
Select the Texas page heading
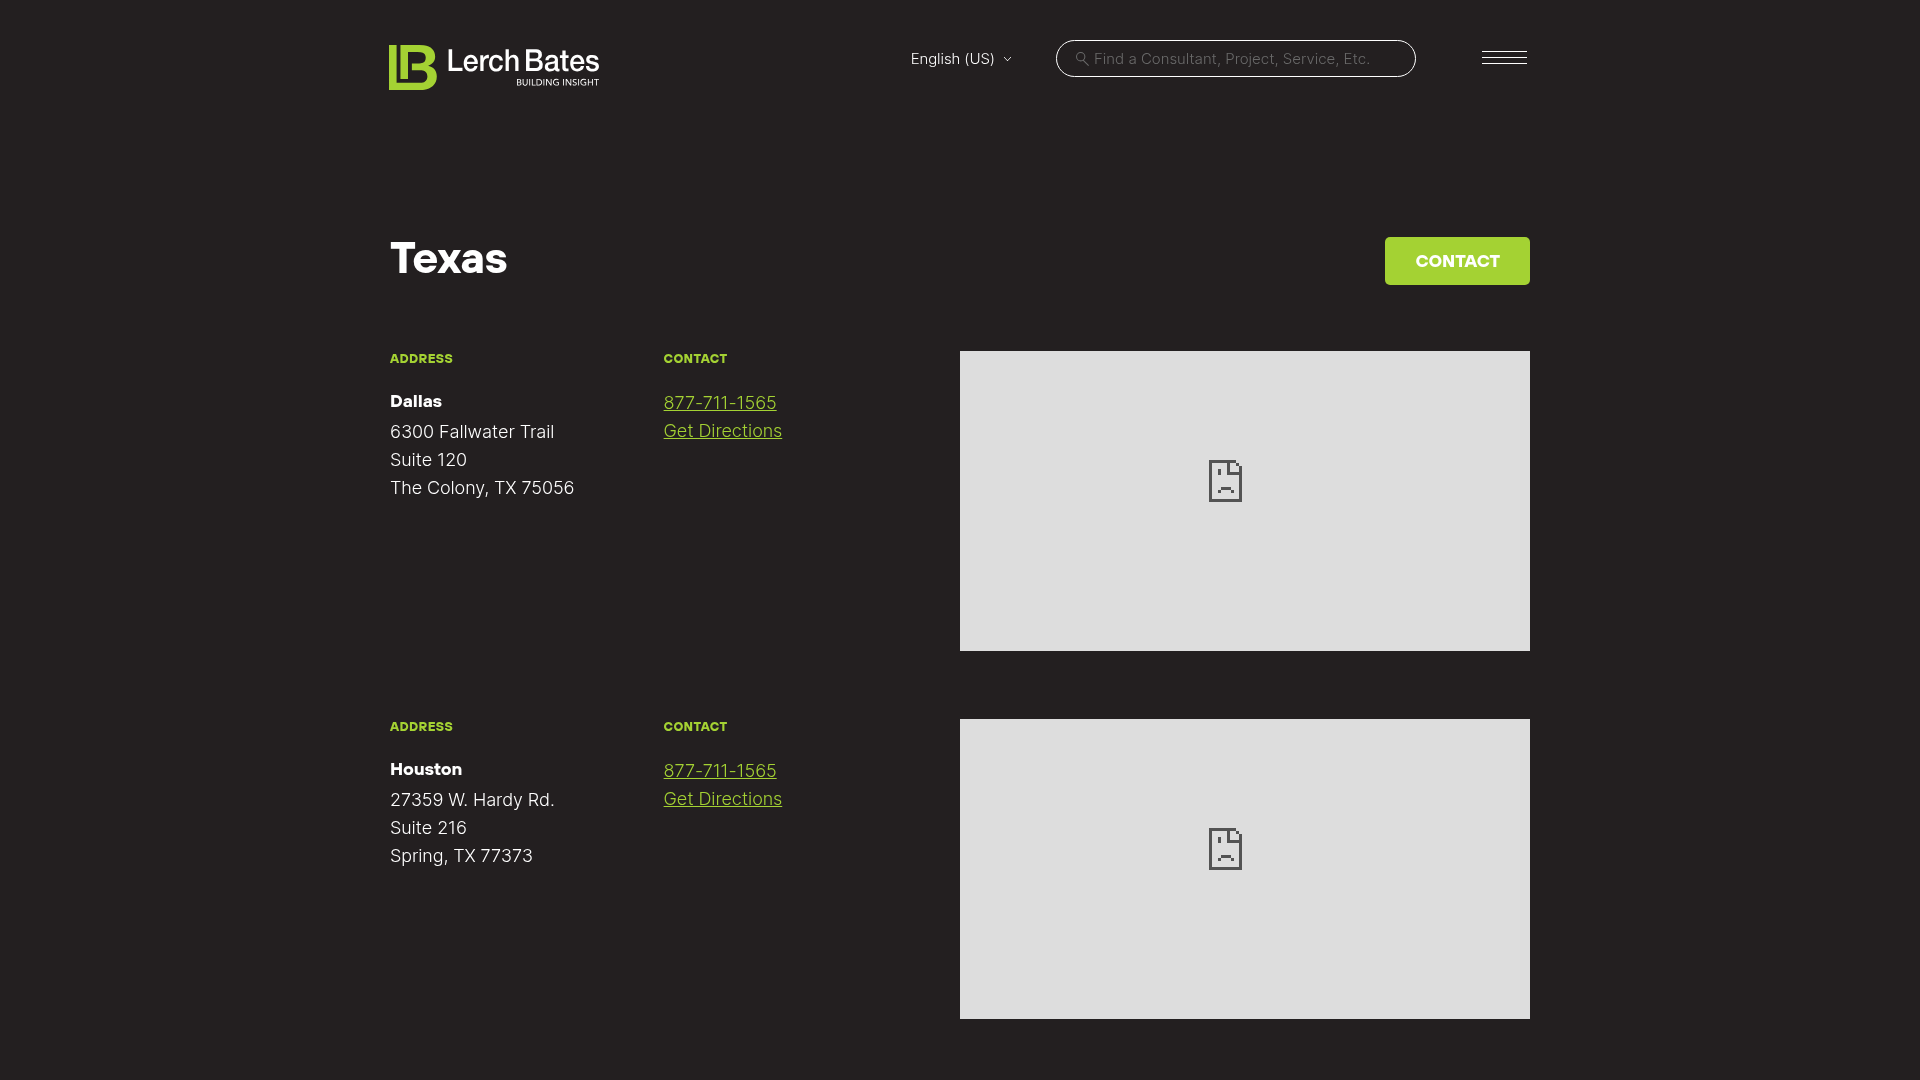tap(448, 258)
